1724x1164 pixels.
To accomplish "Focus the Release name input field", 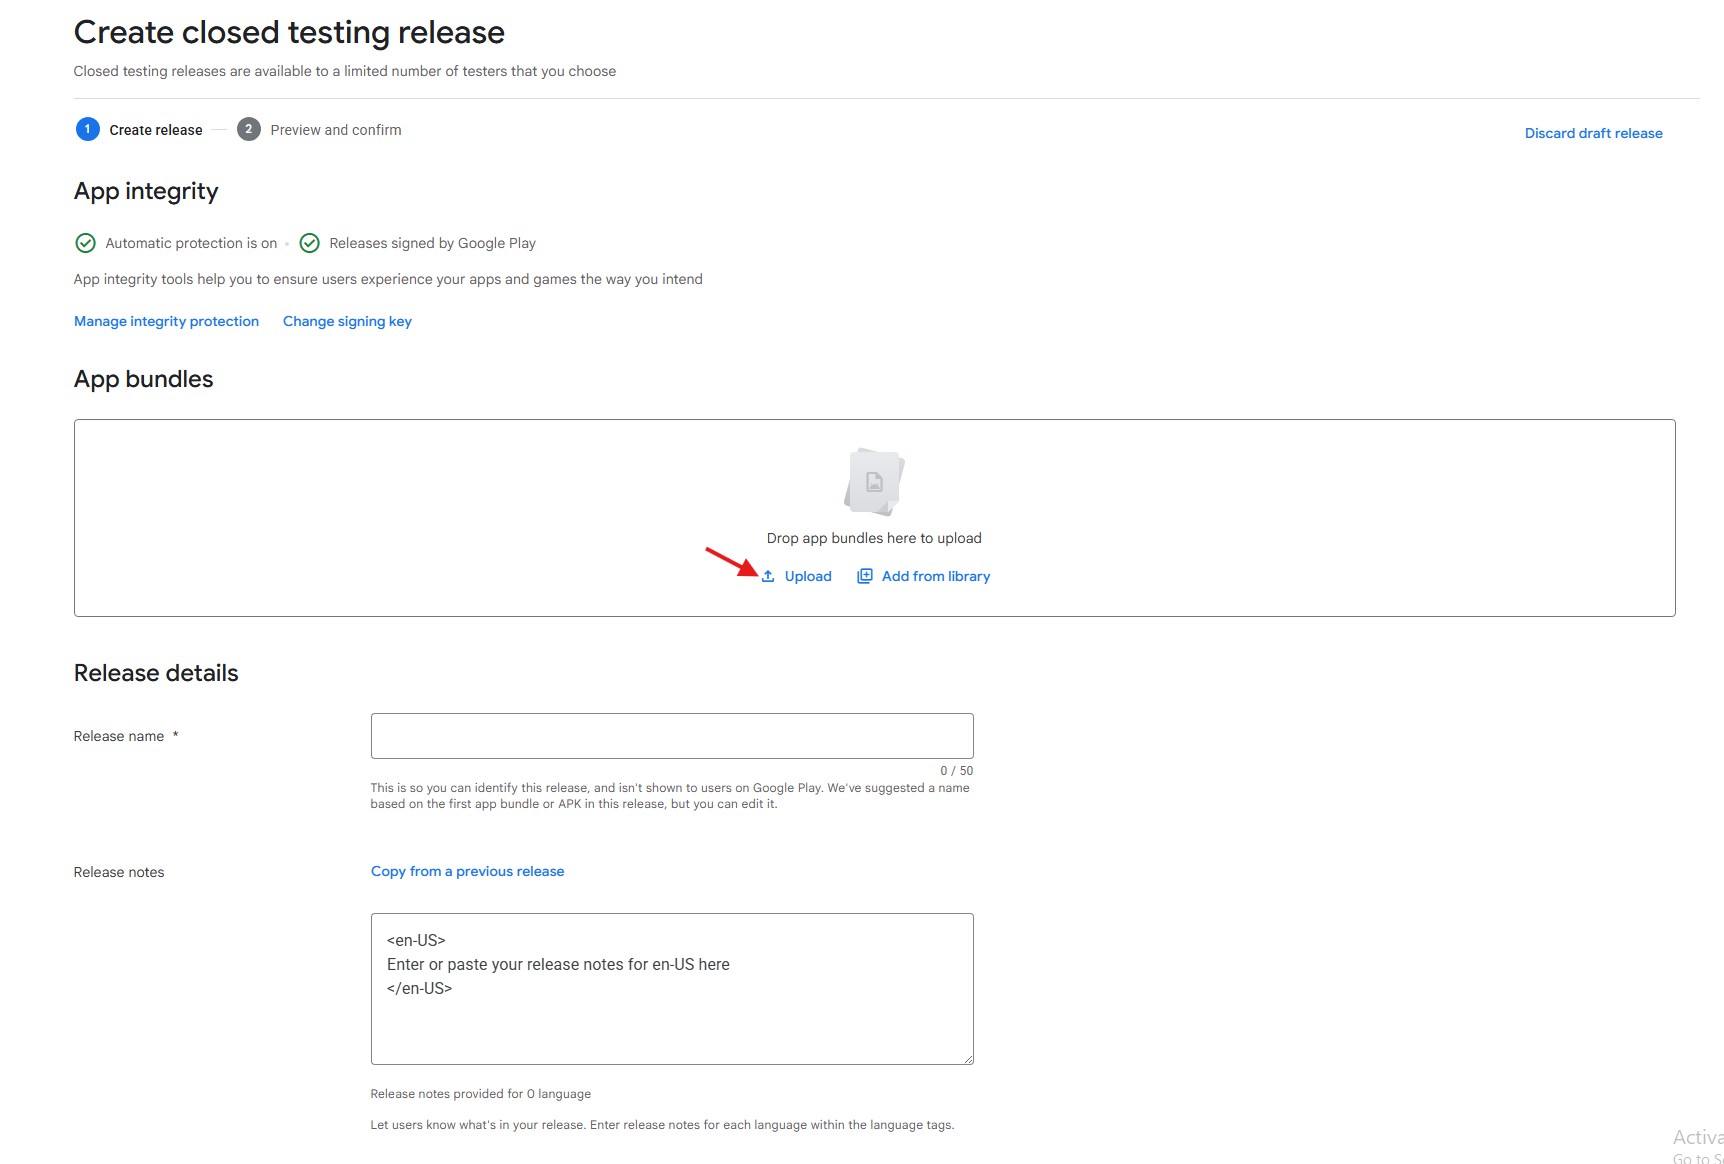I will 672,736.
